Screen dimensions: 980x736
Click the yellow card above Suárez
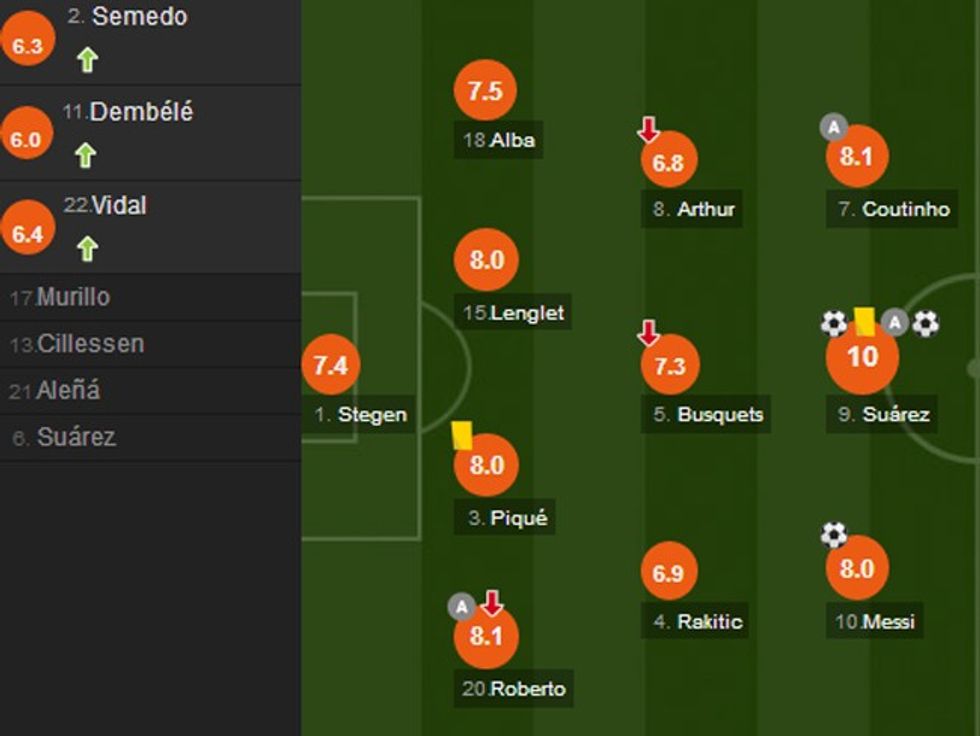coord(864,321)
